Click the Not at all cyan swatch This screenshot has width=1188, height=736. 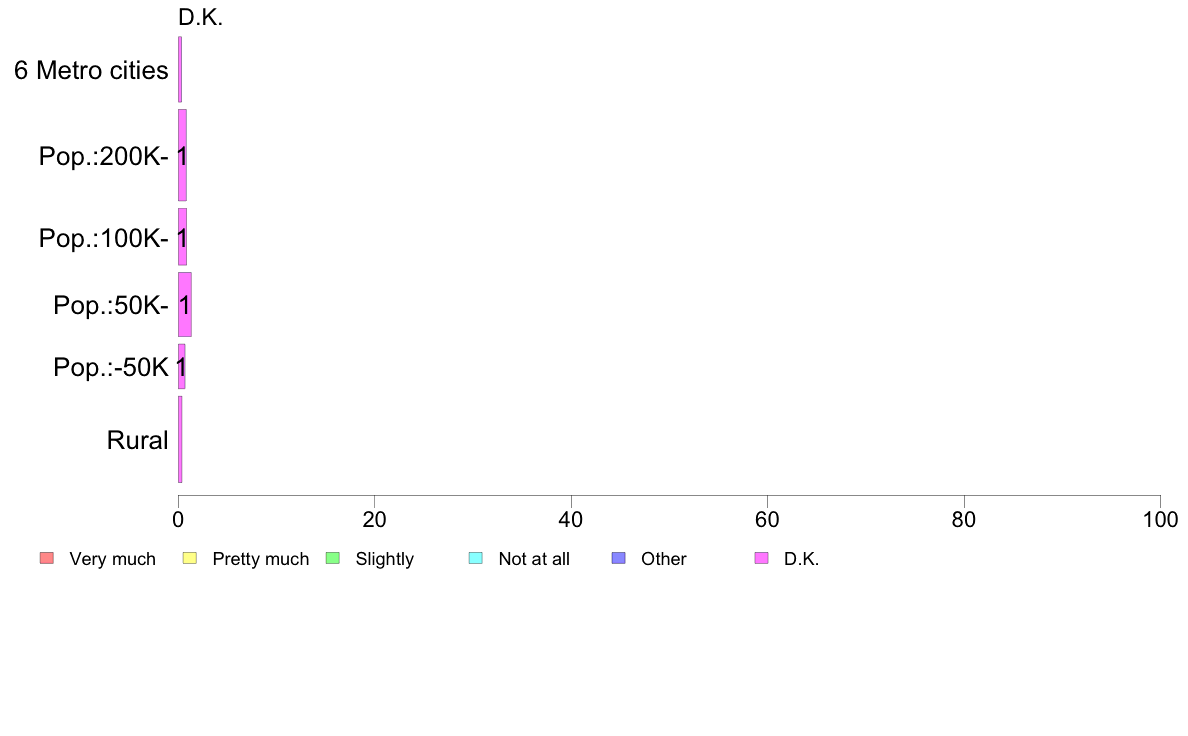click(476, 559)
